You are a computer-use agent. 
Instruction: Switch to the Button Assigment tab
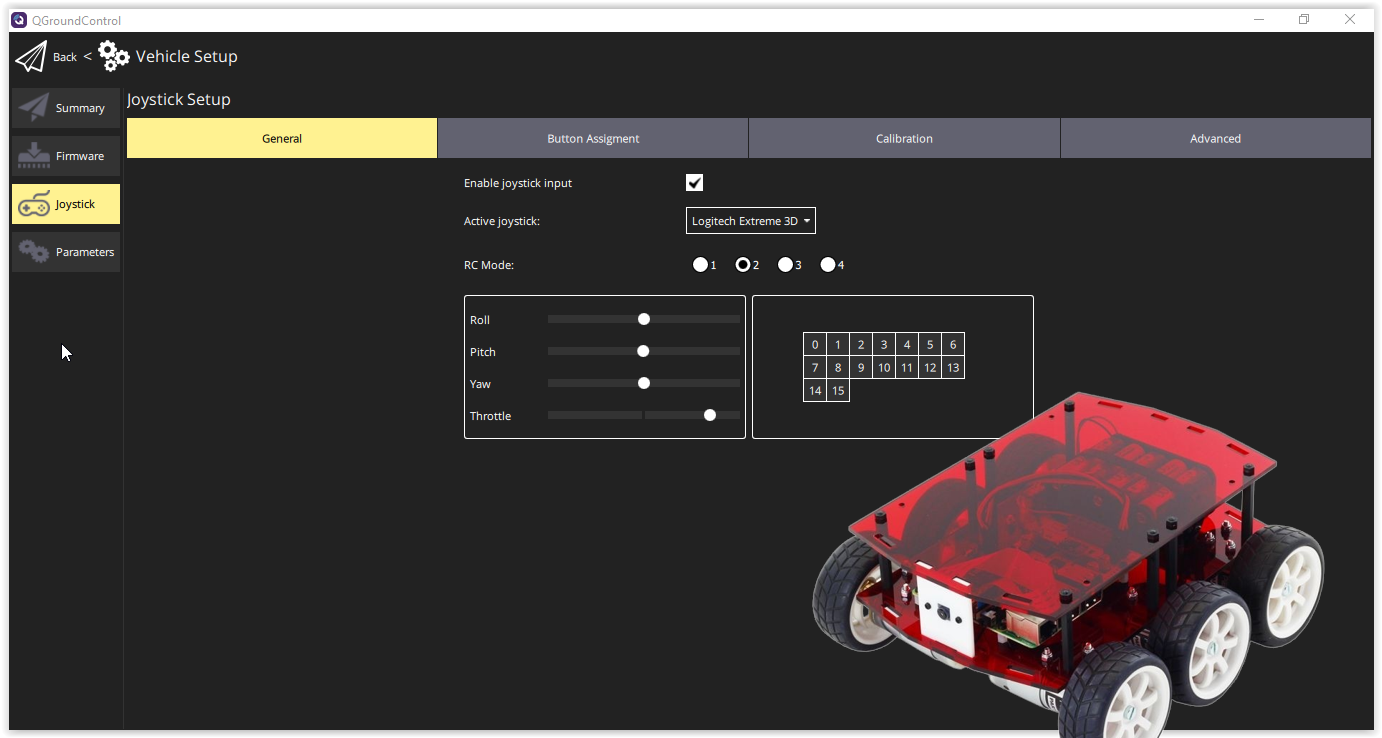coord(593,138)
